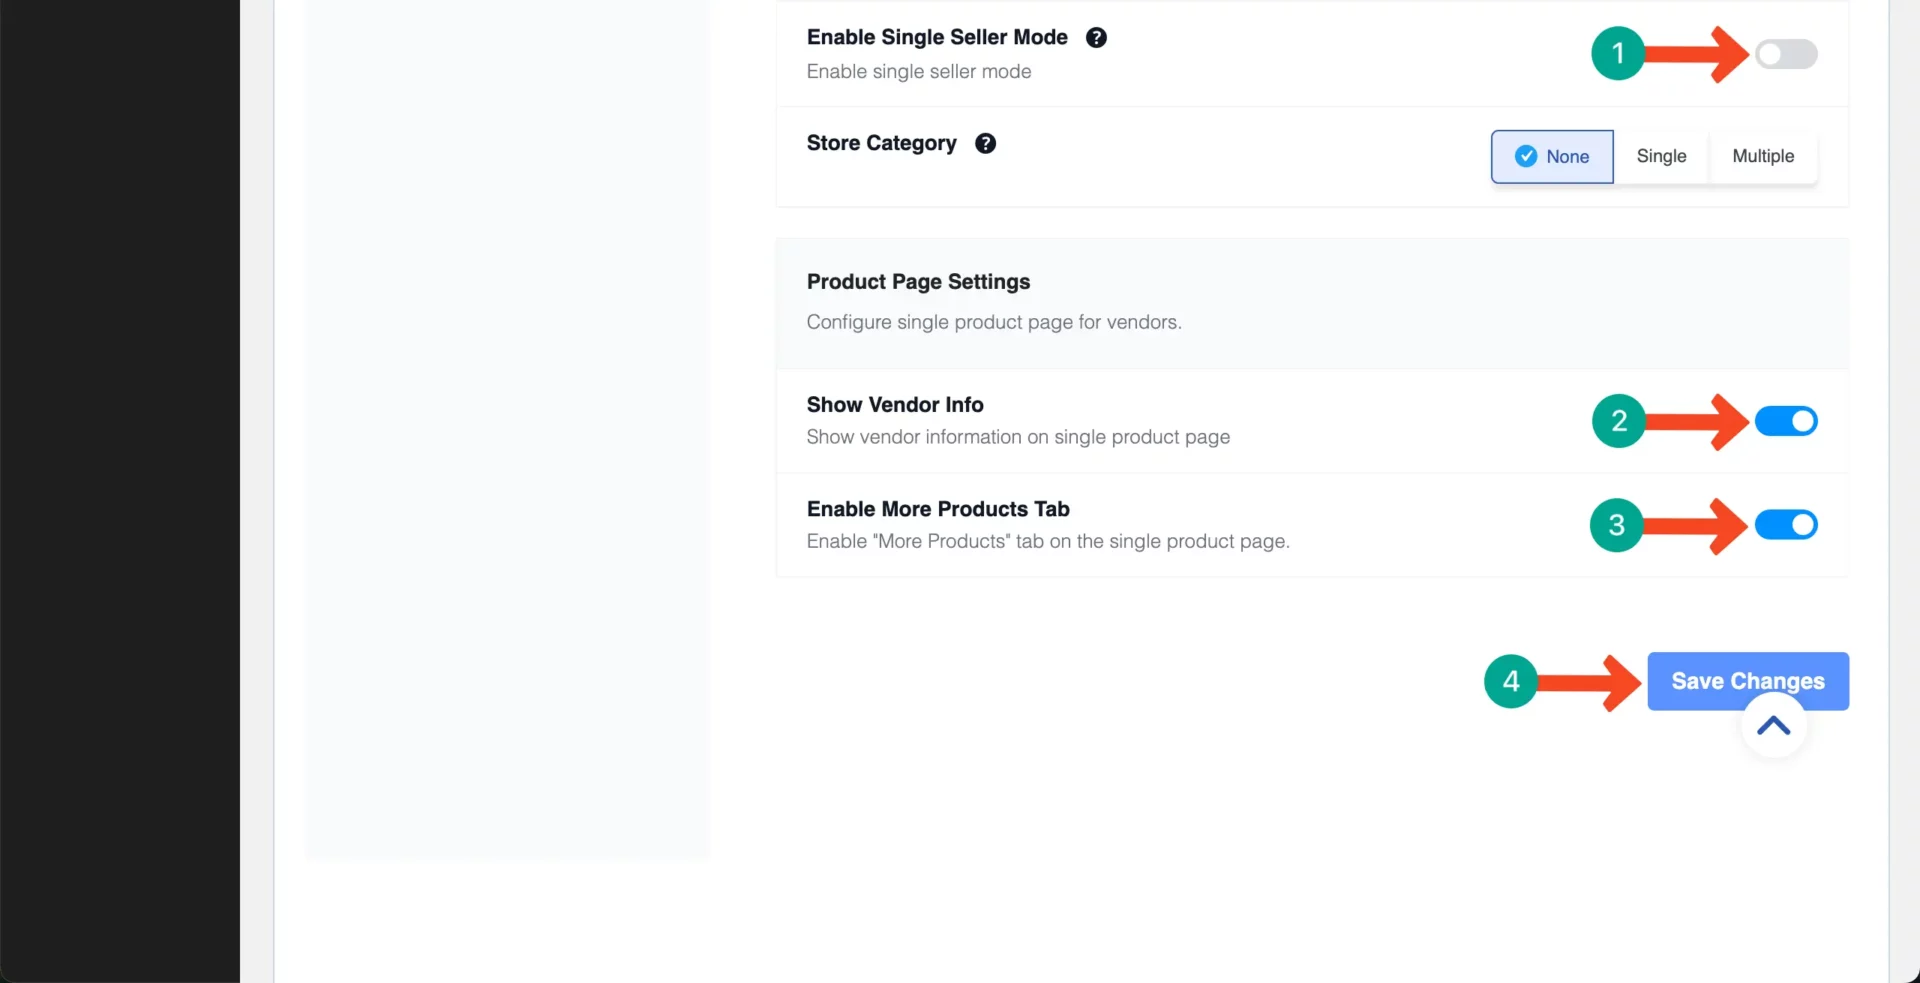Viewport: 1920px width, 983px height.
Task: Click red arrow pointing at Save Changes
Action: click(1589, 683)
